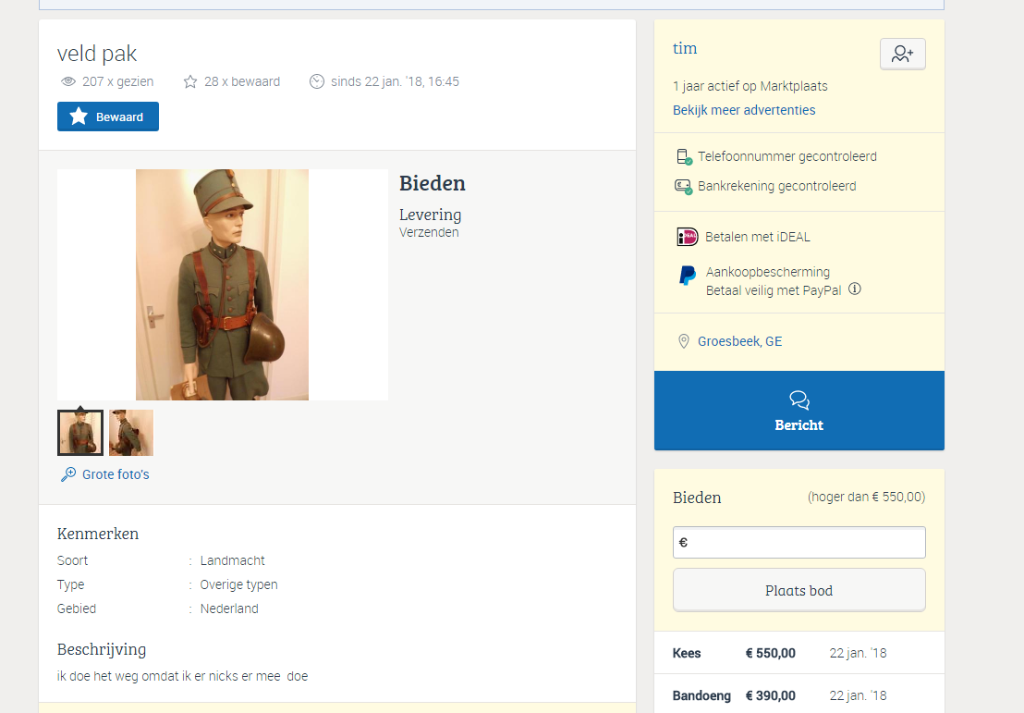Click Bankrekening gecontroleerd text
Image resolution: width=1024 pixels, height=713 pixels.
[776, 186]
